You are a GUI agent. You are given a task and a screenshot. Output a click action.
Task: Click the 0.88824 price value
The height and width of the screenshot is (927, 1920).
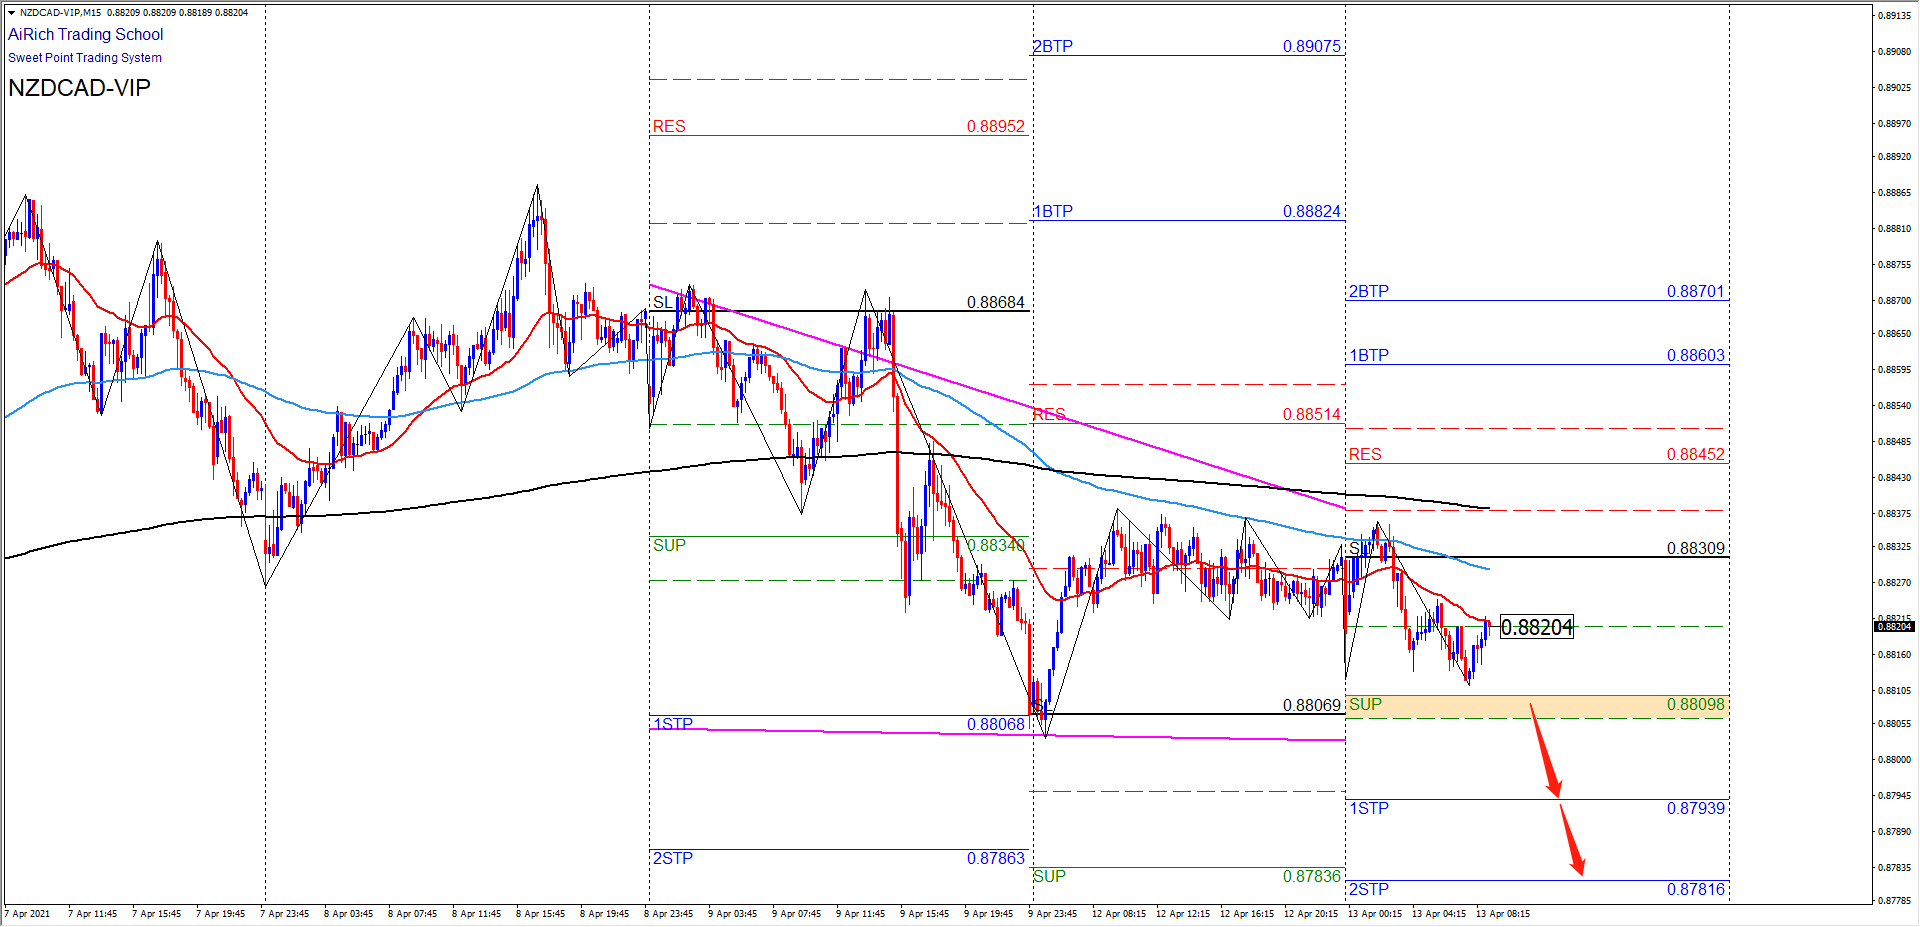tap(1312, 211)
